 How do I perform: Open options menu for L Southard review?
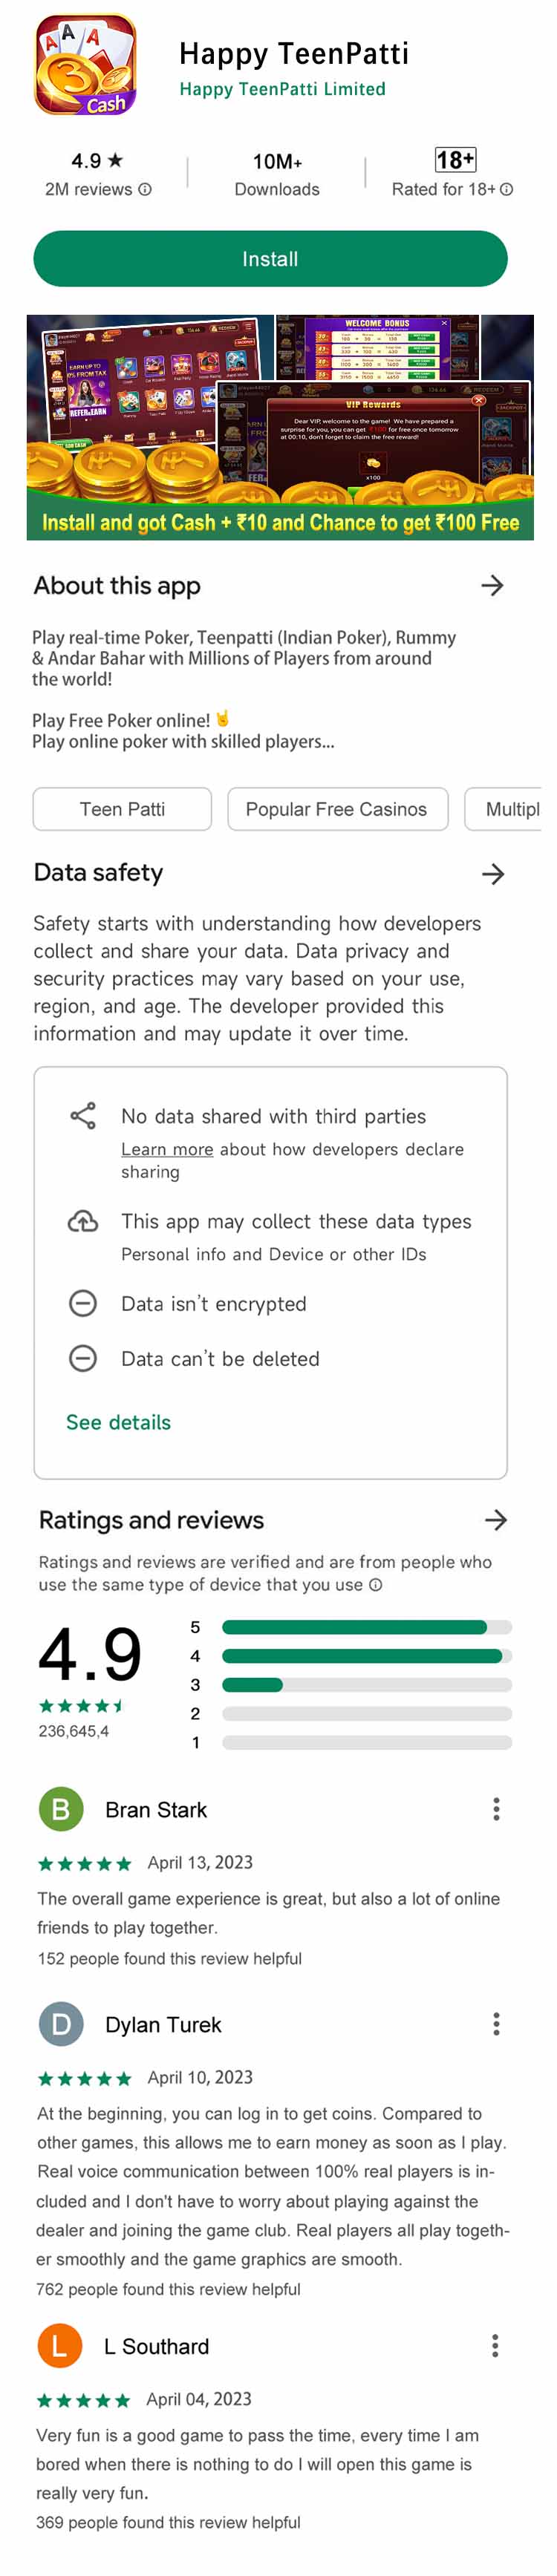[495, 2345]
